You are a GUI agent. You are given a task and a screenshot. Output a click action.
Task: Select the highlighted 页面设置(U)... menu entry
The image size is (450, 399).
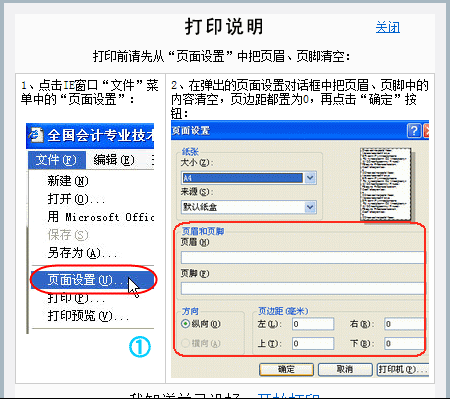coord(93,280)
